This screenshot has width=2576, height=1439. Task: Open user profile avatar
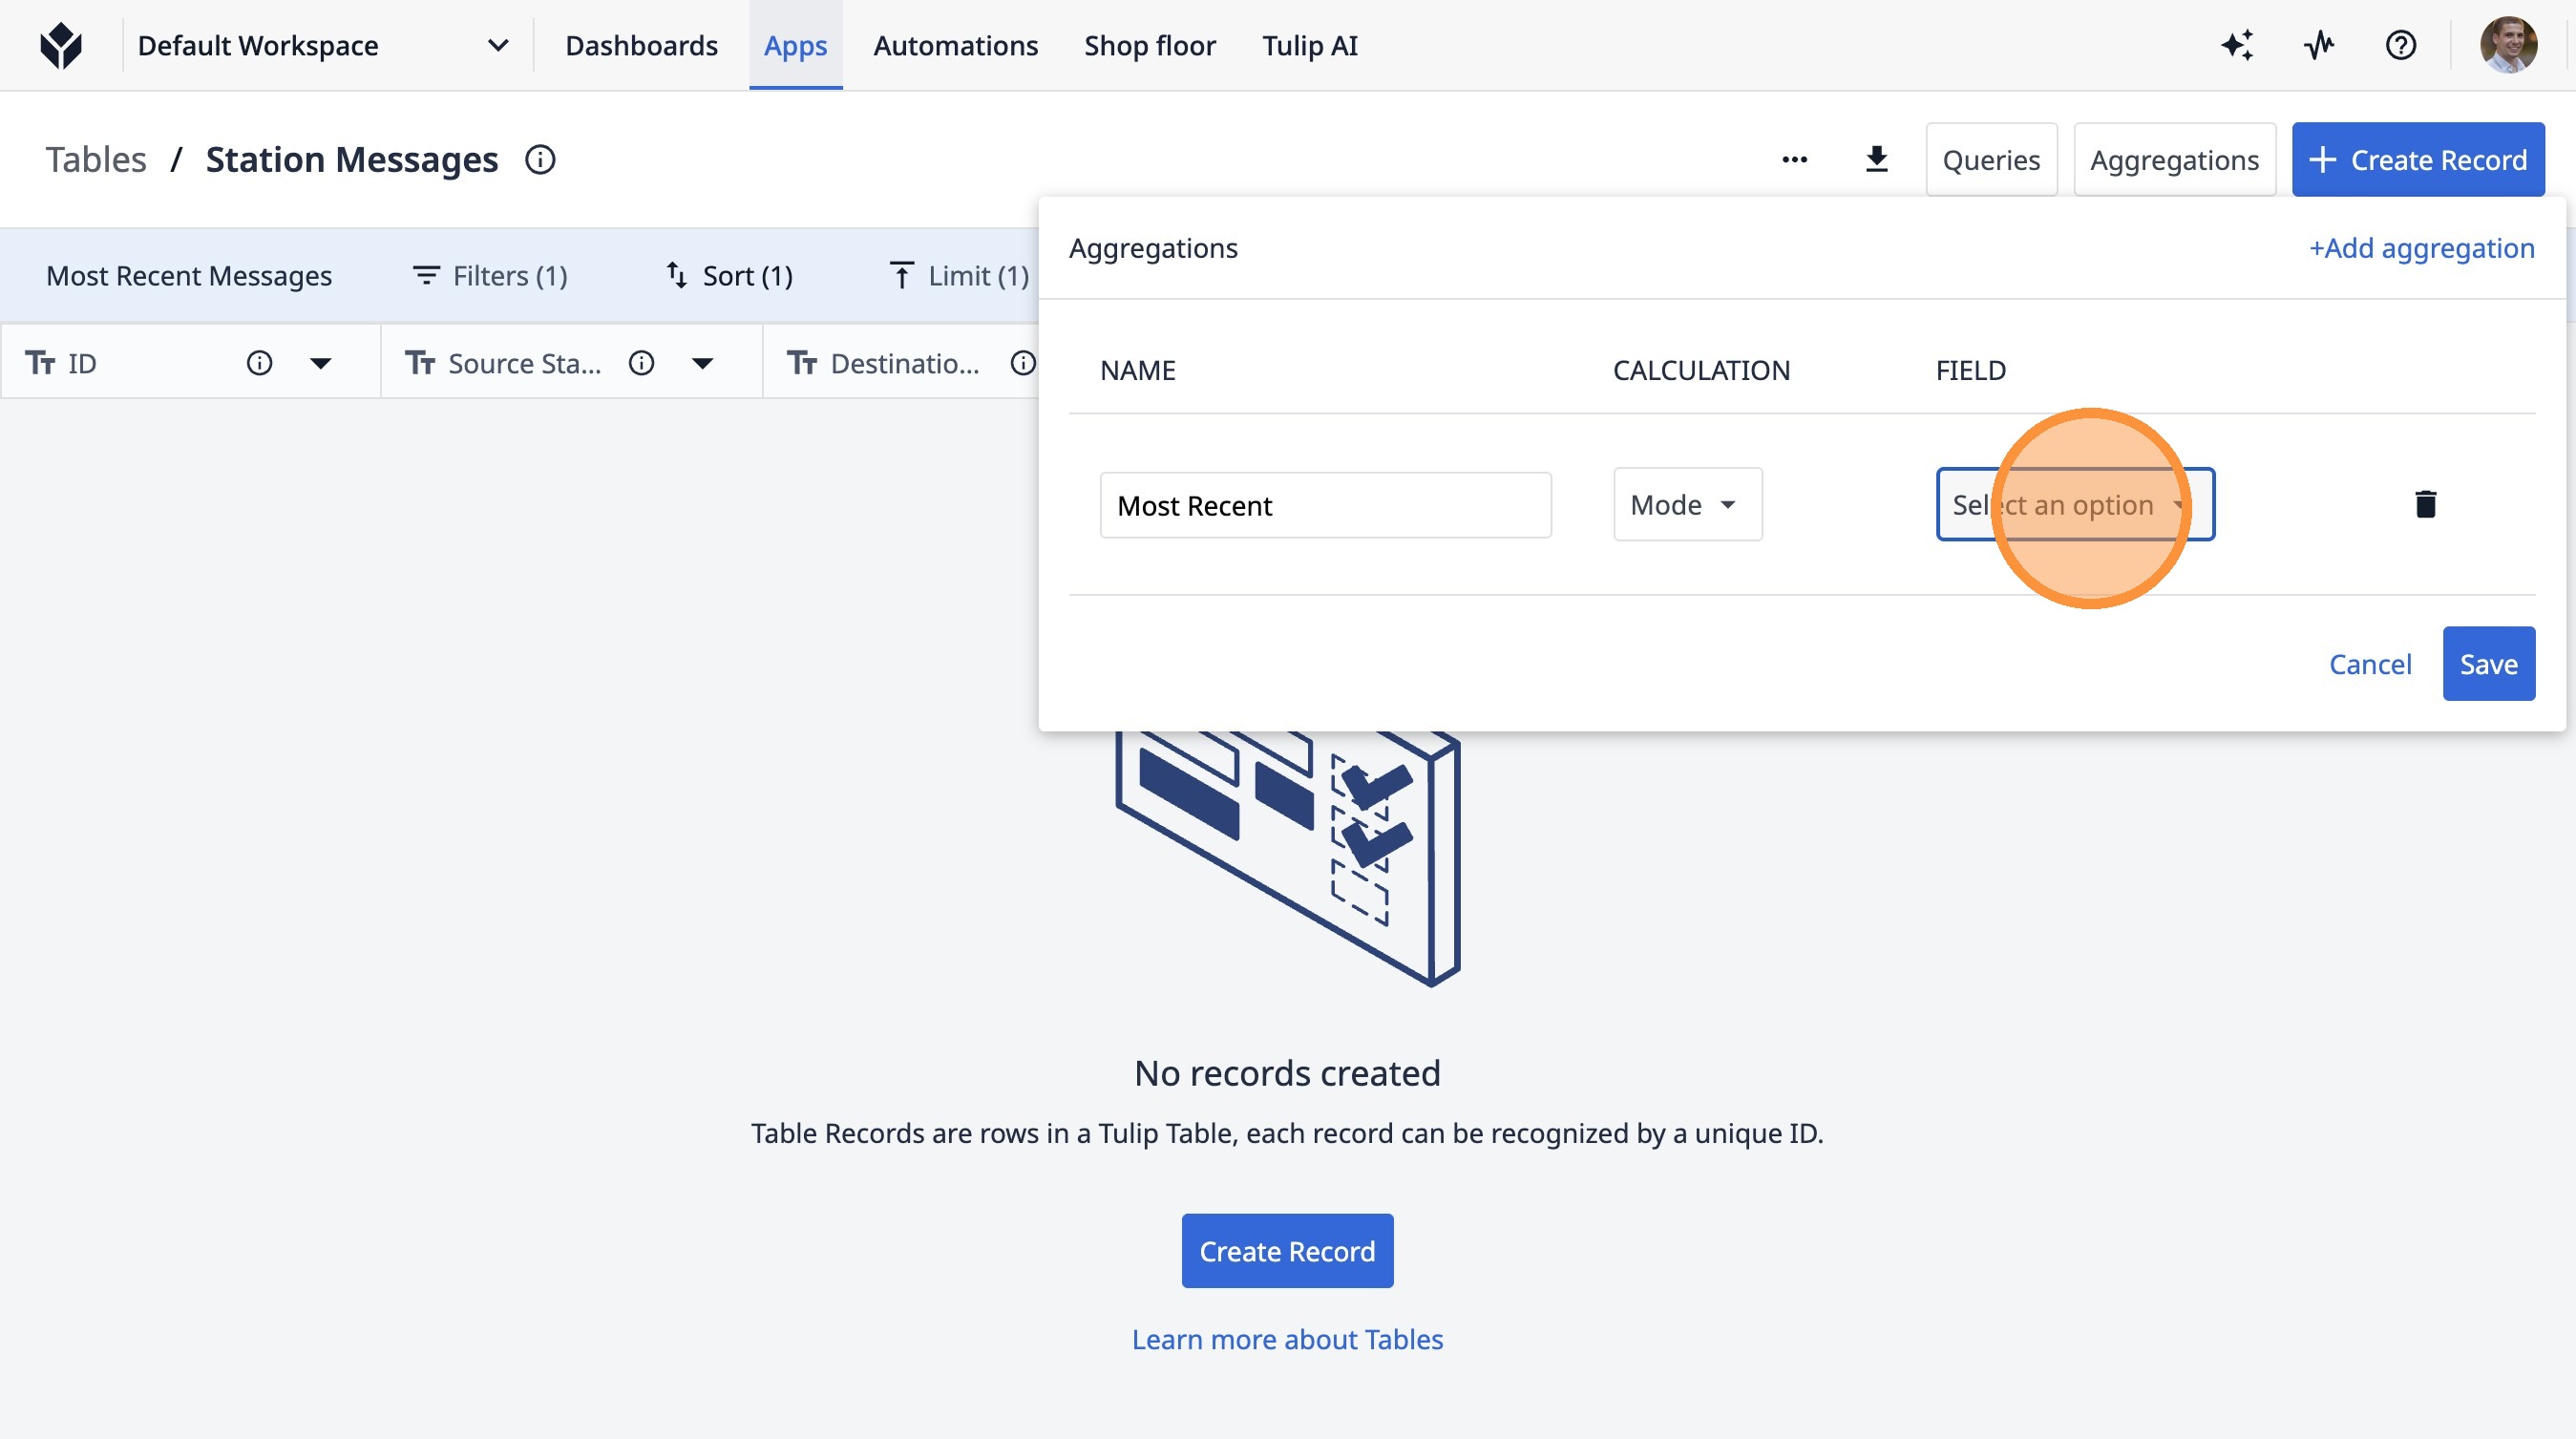[2507, 45]
